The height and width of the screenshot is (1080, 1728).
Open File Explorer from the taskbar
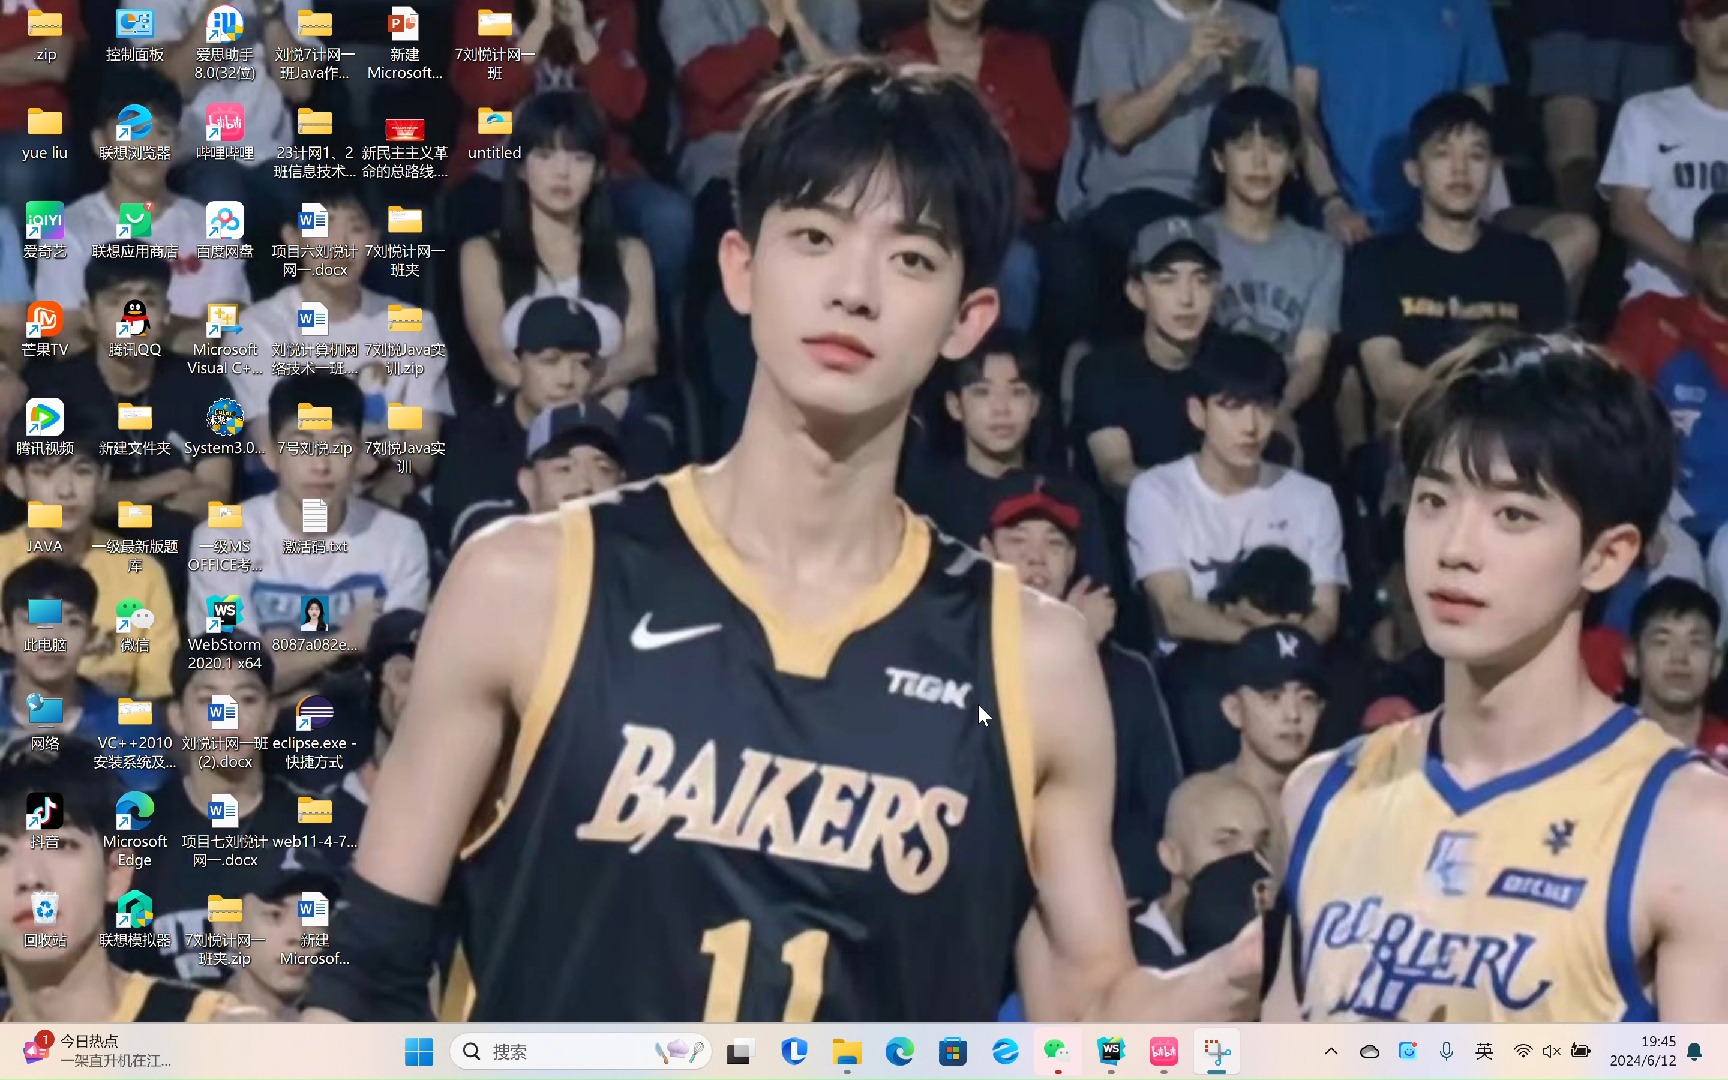click(x=847, y=1051)
